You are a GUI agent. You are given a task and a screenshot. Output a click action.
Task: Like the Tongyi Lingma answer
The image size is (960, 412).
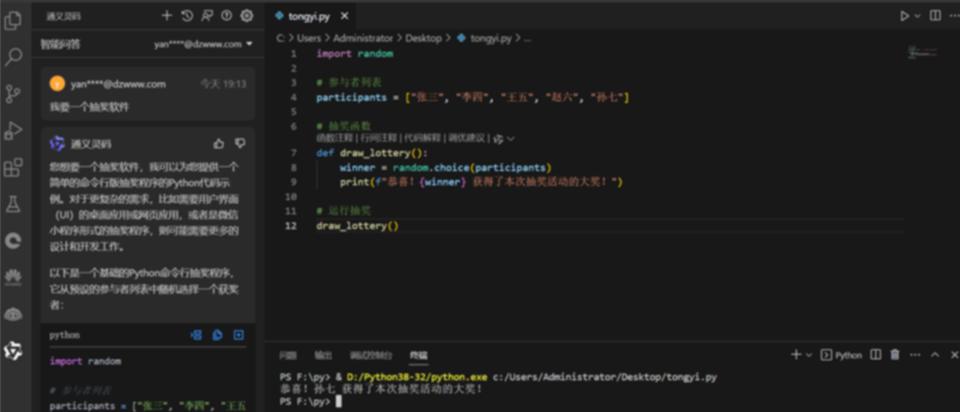coord(219,143)
